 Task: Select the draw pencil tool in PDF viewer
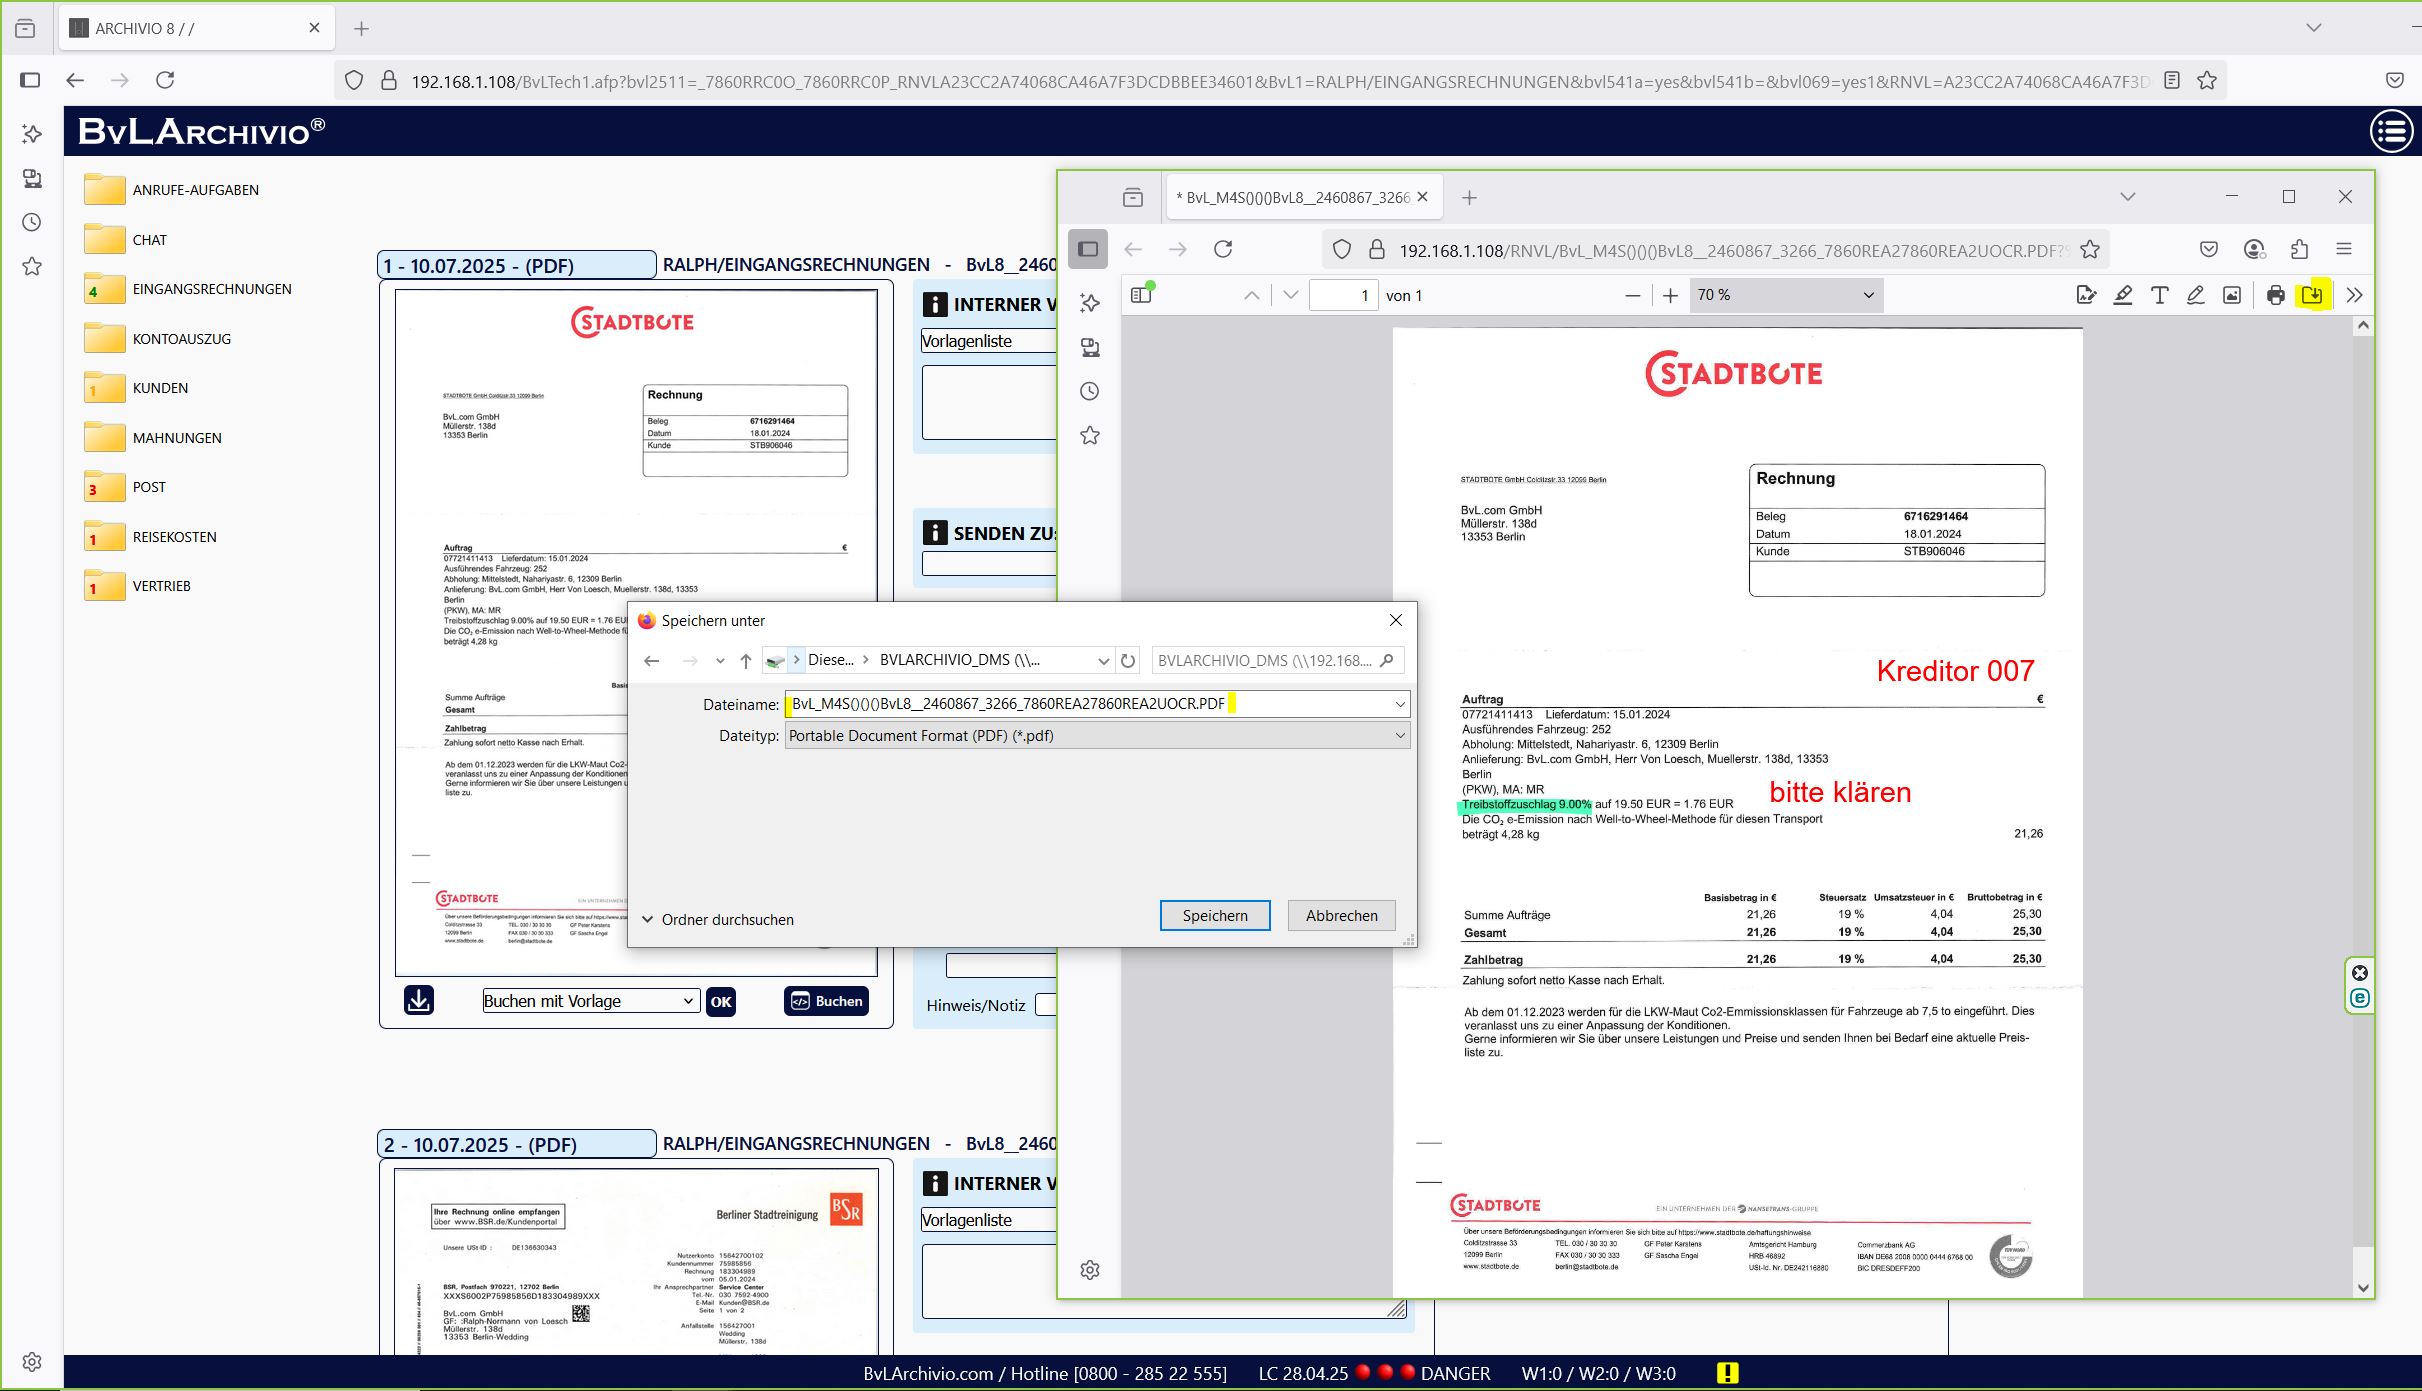tap(2195, 295)
